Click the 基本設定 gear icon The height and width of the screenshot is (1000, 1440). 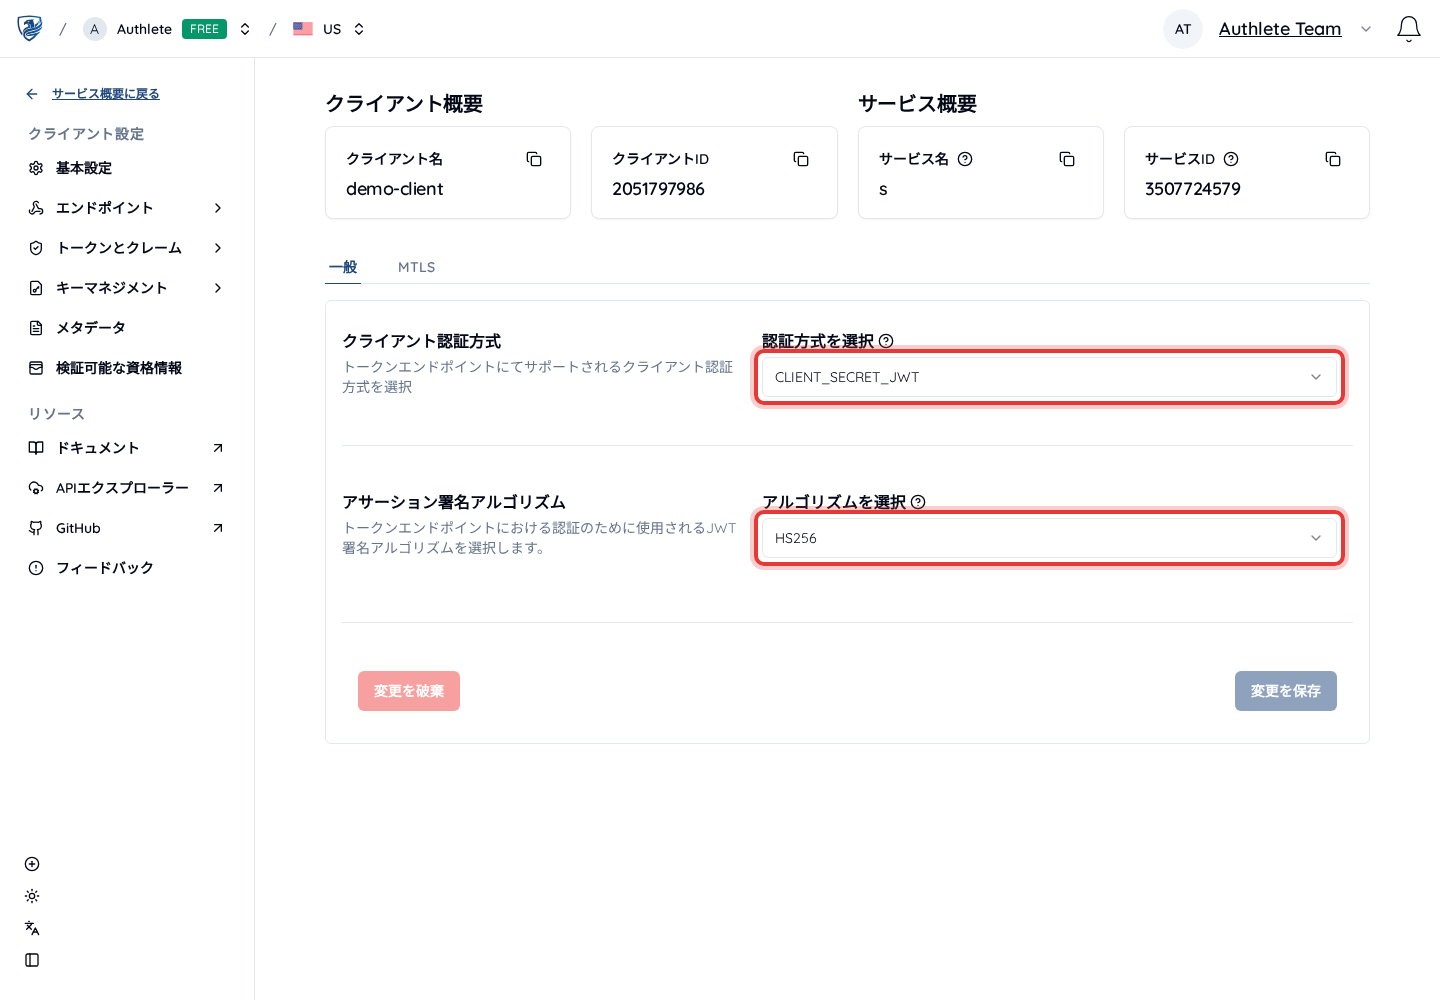pos(36,168)
